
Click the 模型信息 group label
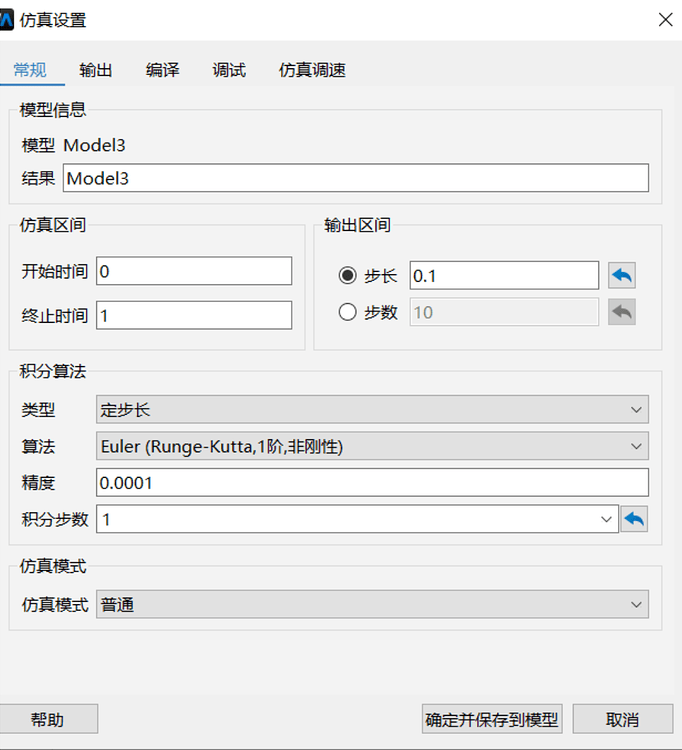(53, 110)
